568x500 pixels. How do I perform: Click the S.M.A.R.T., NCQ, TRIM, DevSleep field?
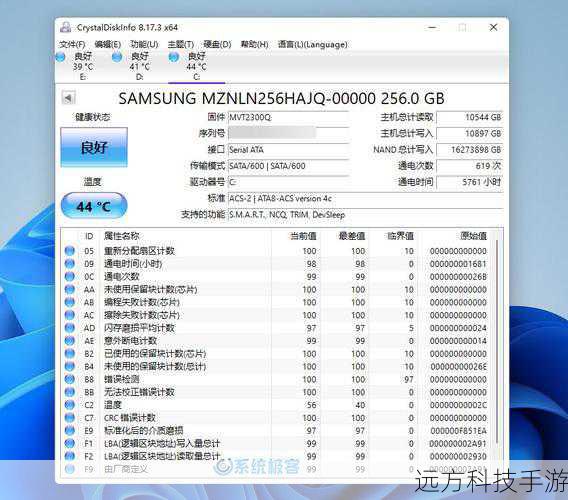(x=366, y=214)
